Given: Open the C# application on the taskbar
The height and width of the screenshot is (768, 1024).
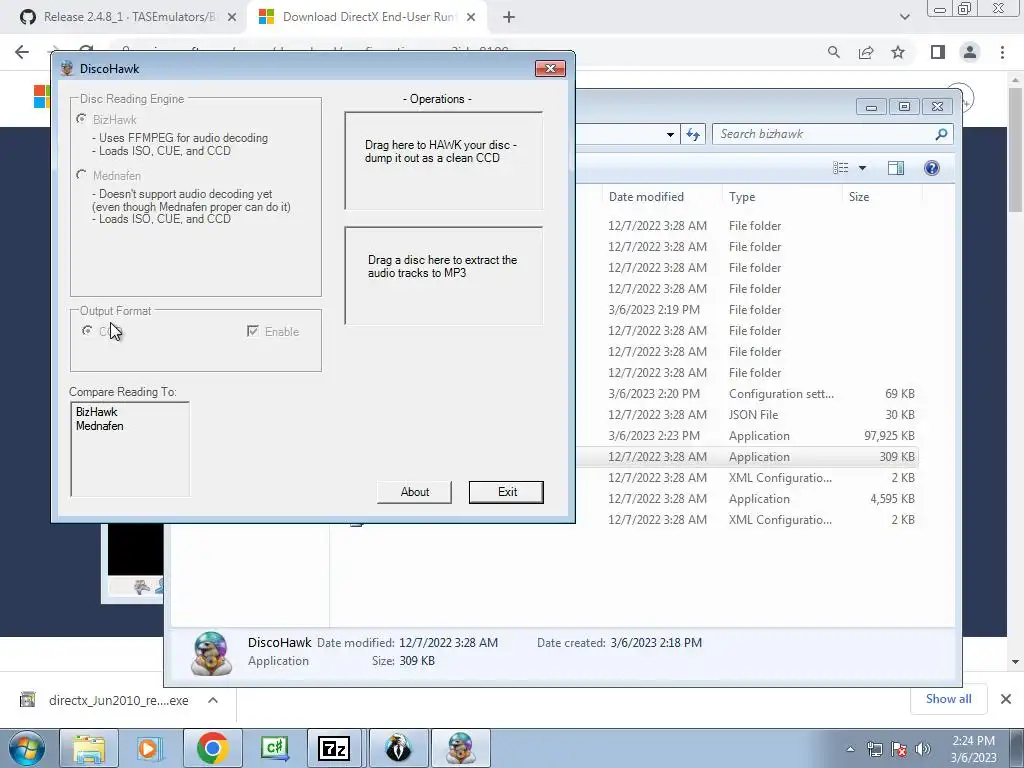Looking at the screenshot, I should click(274, 748).
